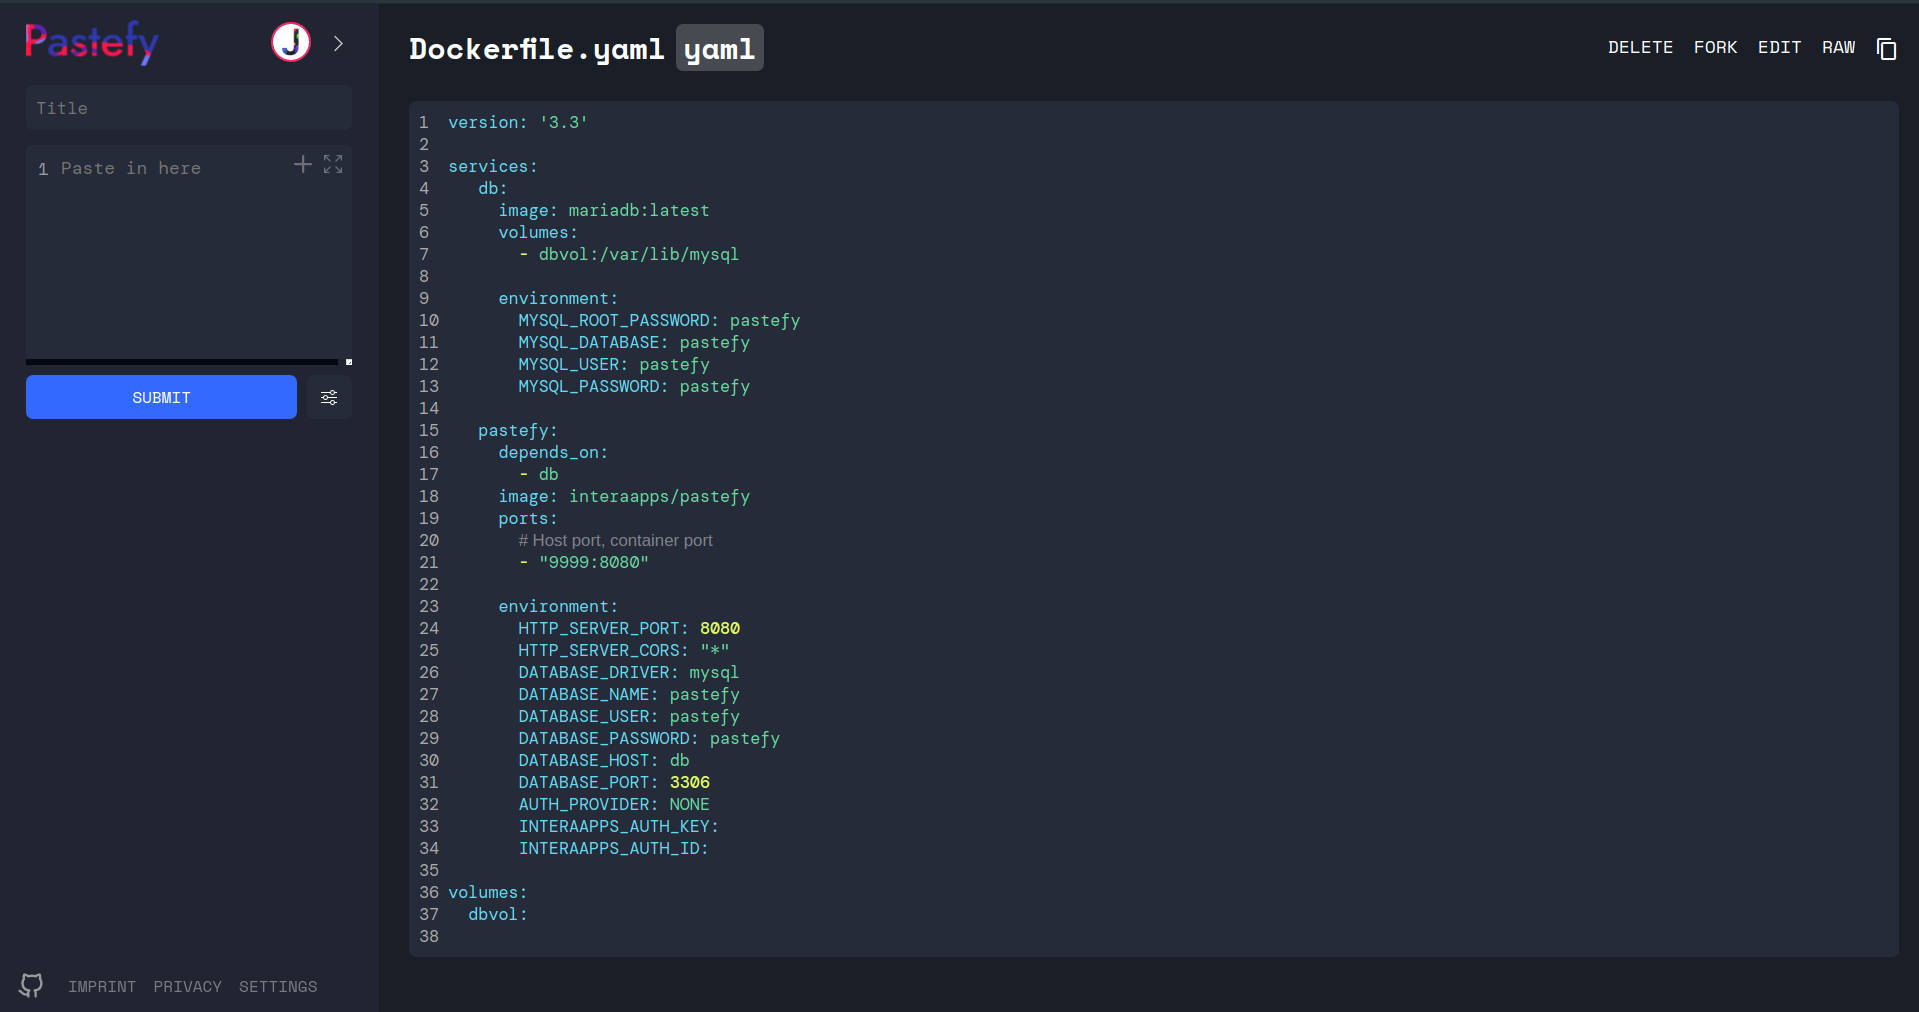
Task: Click "INTERAAPPS_AUTH_ID:" line
Action: pyautogui.click(x=614, y=848)
